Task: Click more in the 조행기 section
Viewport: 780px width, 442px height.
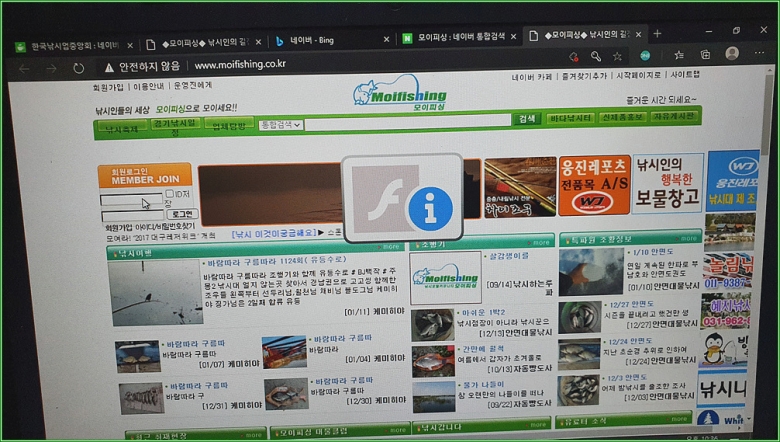Action: [539, 243]
